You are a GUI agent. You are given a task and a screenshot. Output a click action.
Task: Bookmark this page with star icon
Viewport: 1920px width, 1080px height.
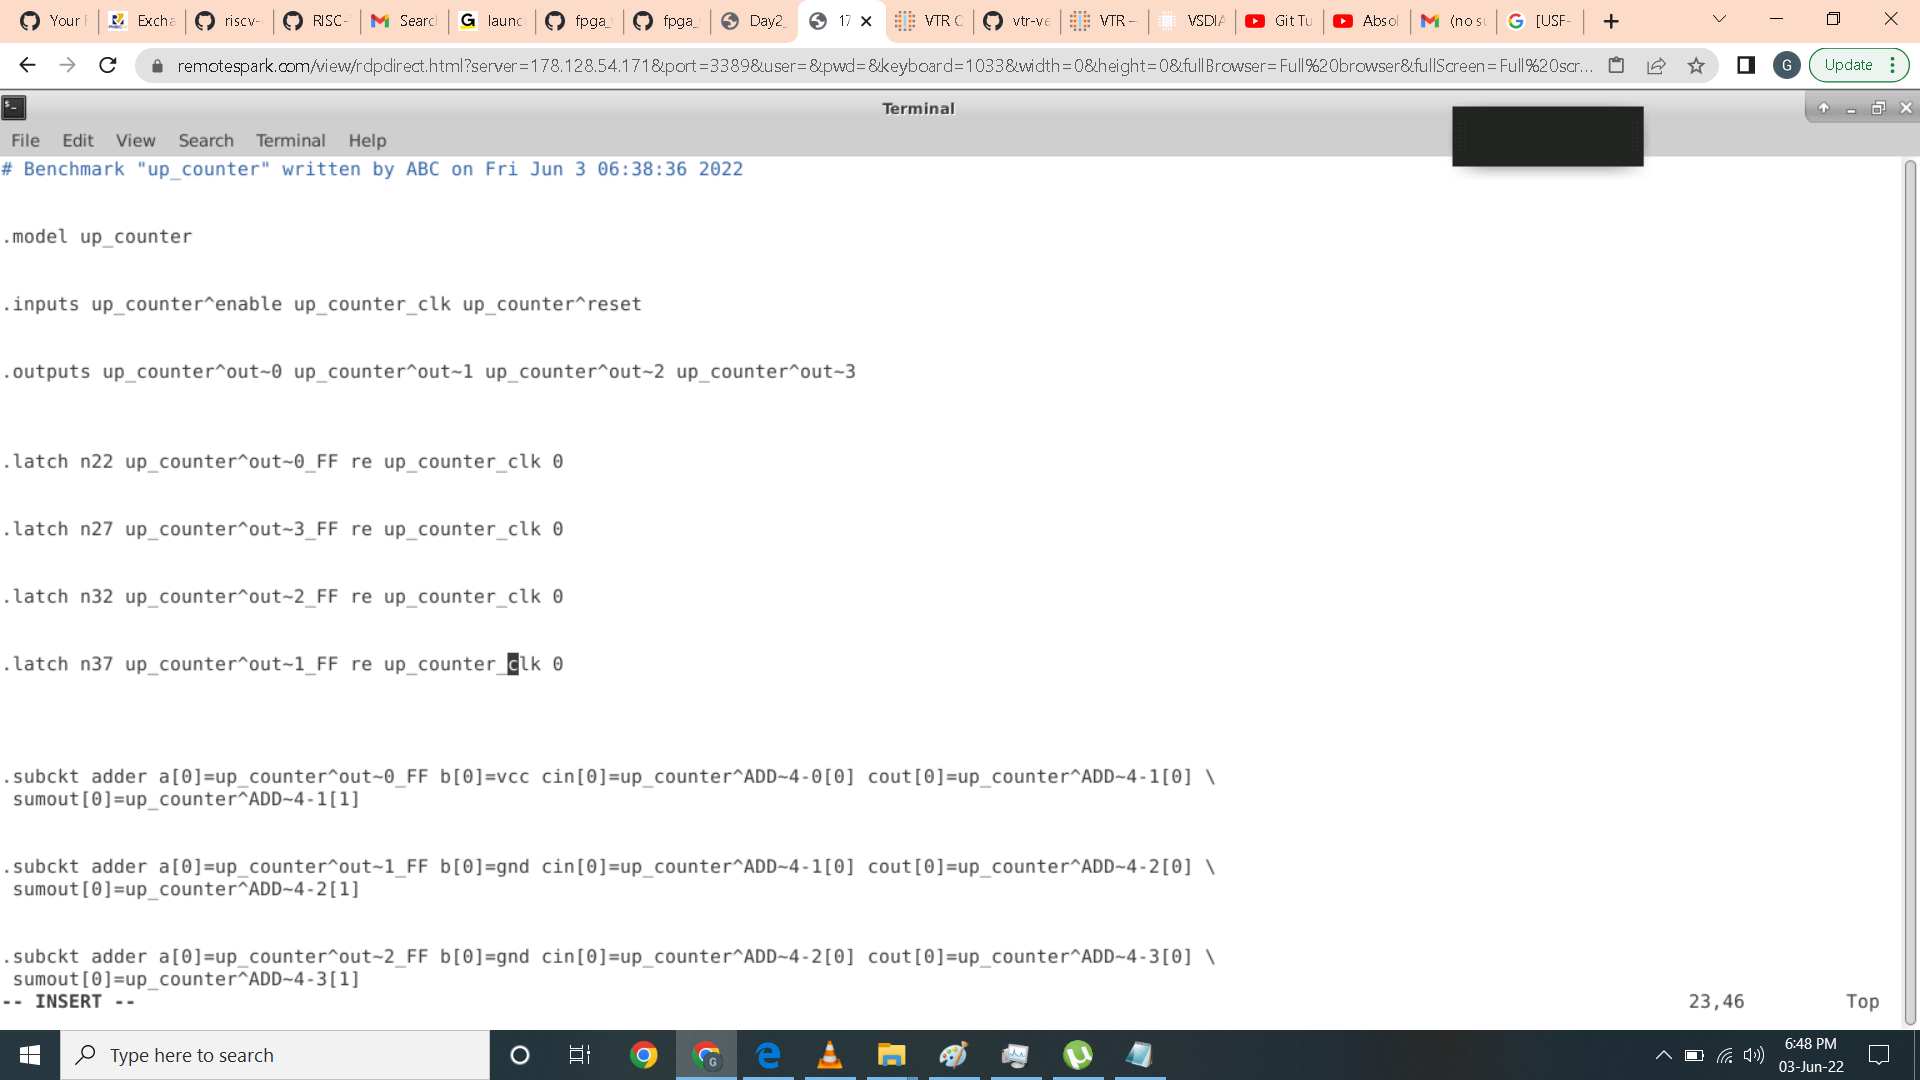(1696, 65)
